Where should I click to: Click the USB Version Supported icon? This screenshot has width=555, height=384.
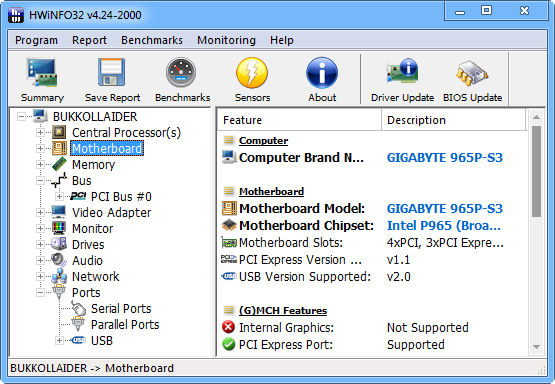tap(229, 276)
